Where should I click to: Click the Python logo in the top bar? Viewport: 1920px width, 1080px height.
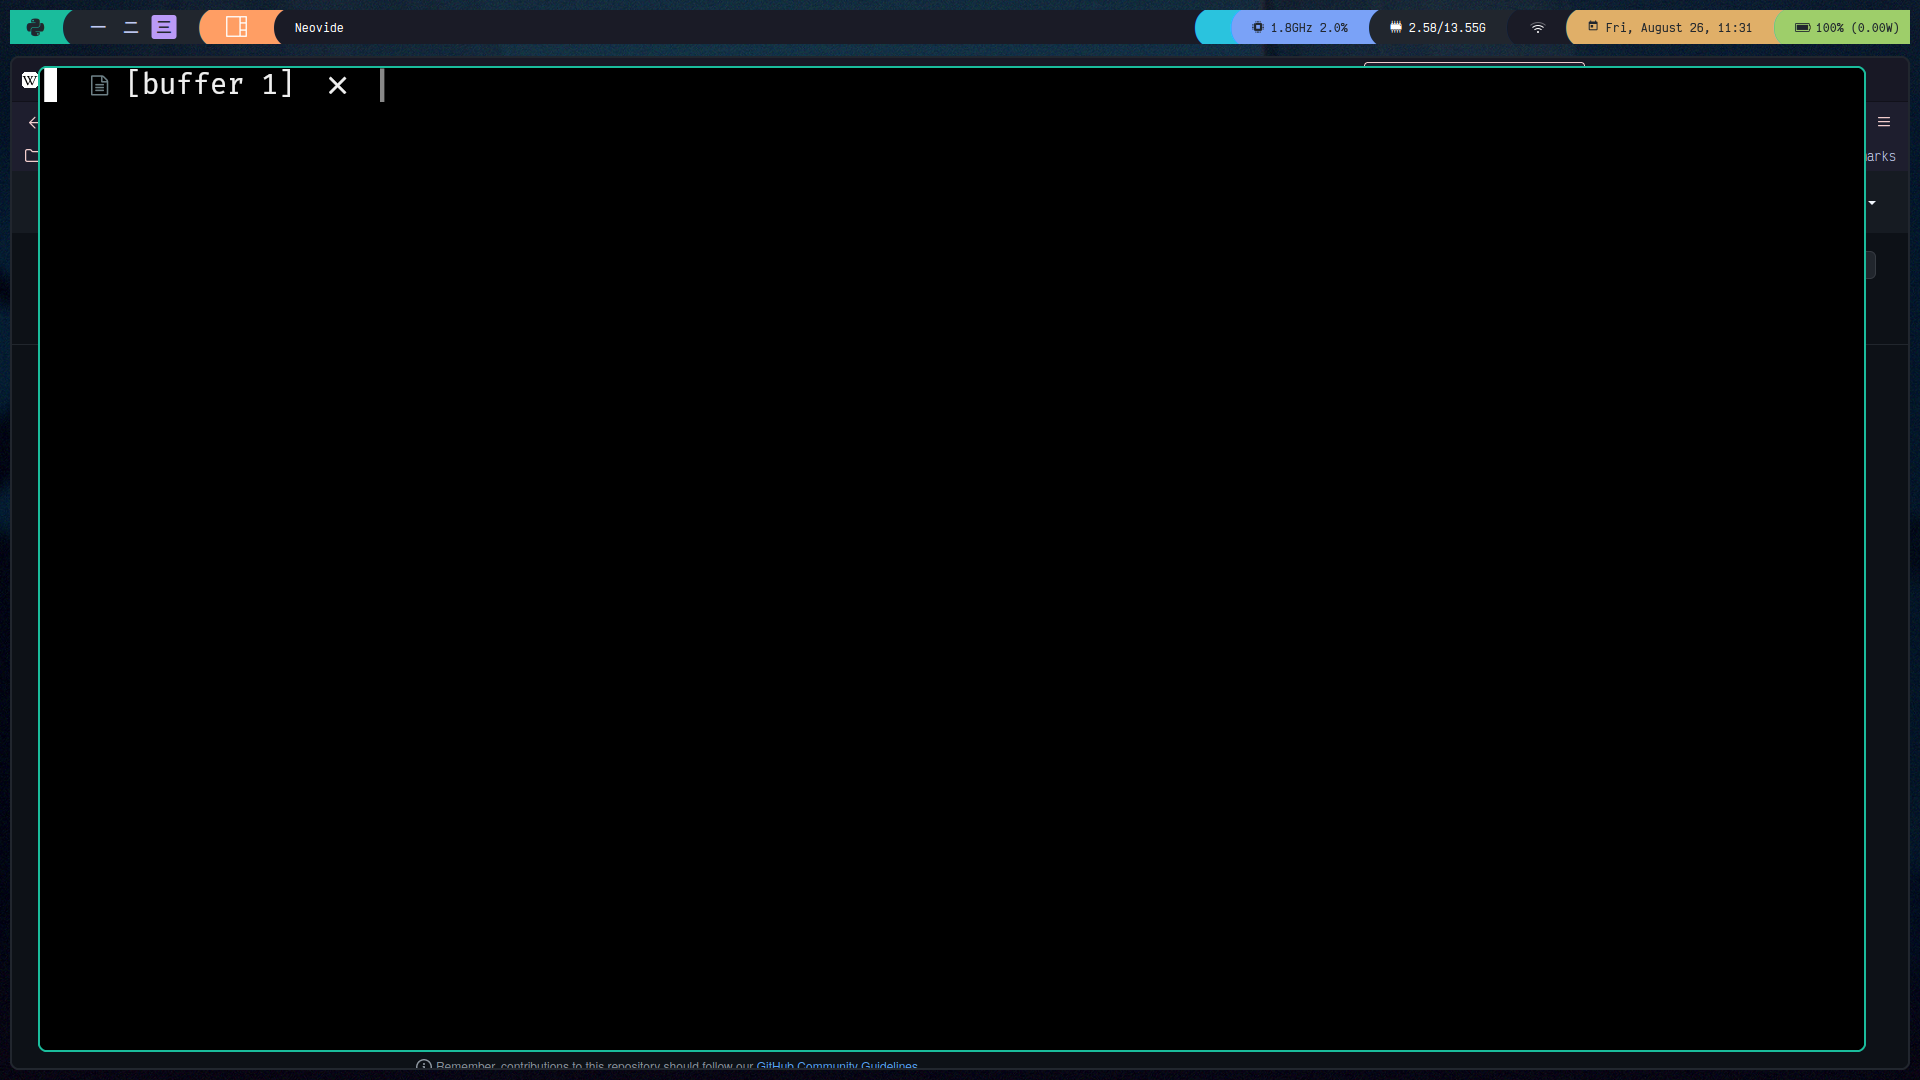point(36,27)
